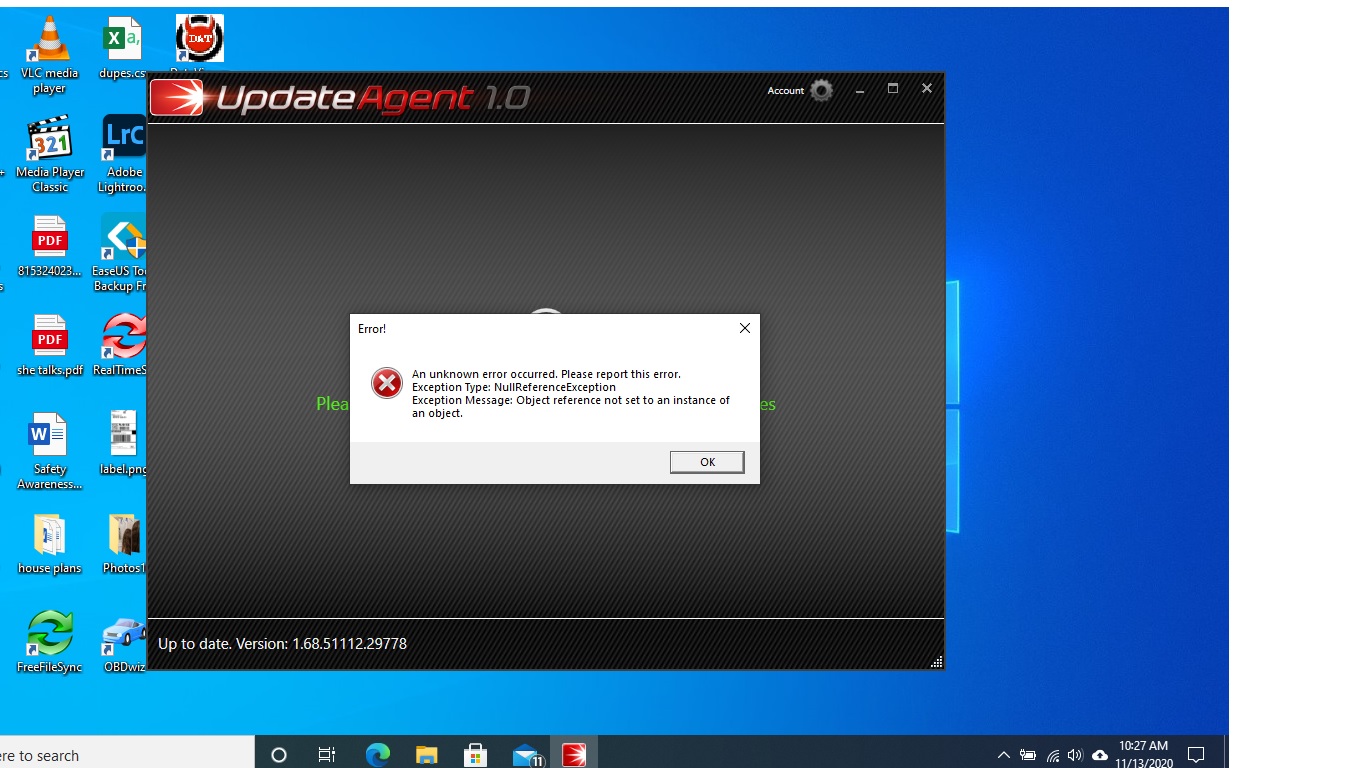Select the Photos folder desktop icon

pos(124,545)
